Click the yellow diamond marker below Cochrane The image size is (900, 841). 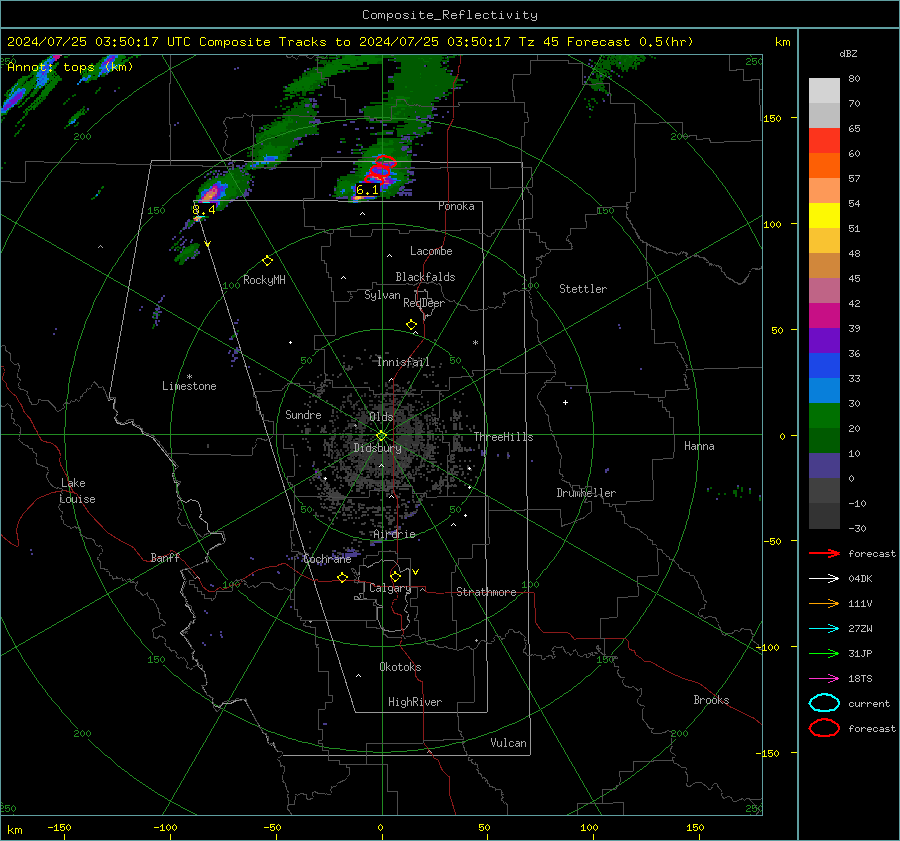(x=342, y=578)
